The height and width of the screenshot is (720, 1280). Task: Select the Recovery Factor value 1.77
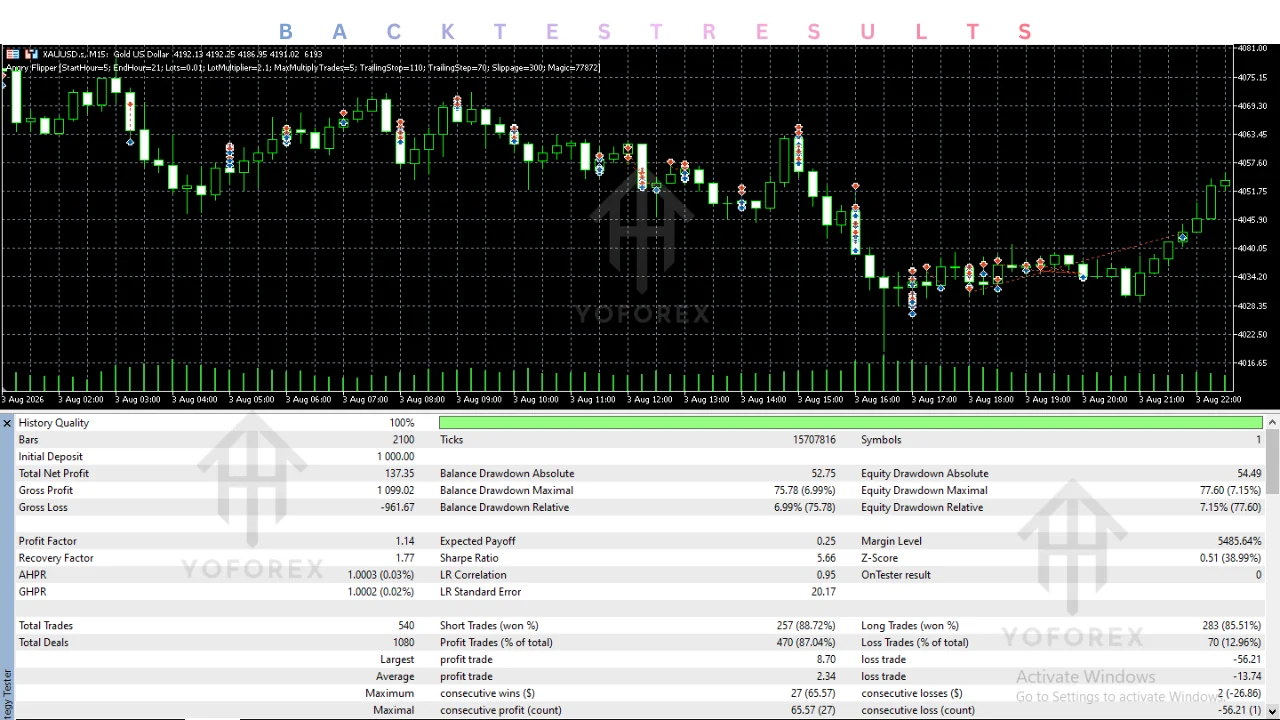[x=404, y=559]
